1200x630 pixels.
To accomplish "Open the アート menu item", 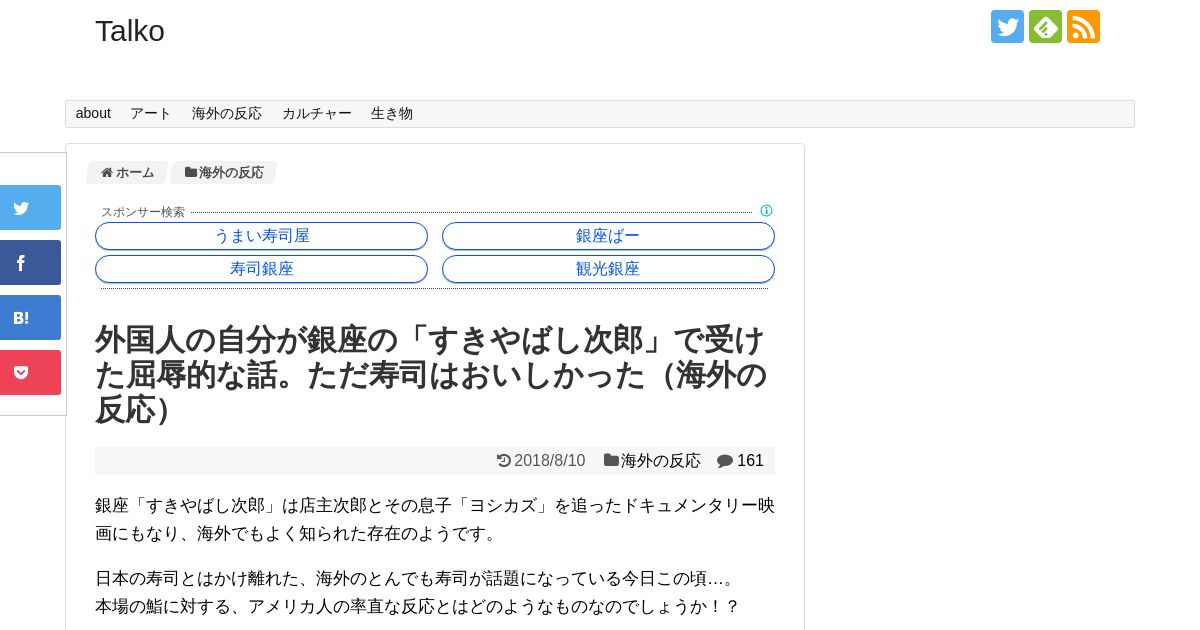I will click(151, 114).
